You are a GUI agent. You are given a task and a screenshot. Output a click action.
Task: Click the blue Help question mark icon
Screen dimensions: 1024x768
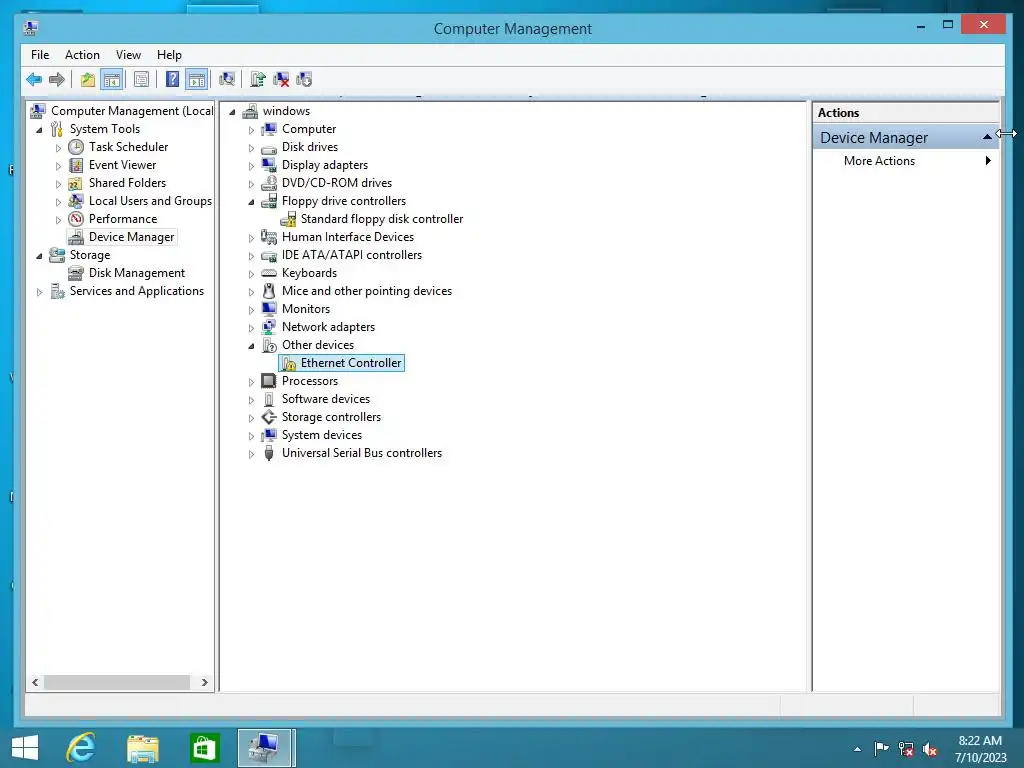[172, 80]
